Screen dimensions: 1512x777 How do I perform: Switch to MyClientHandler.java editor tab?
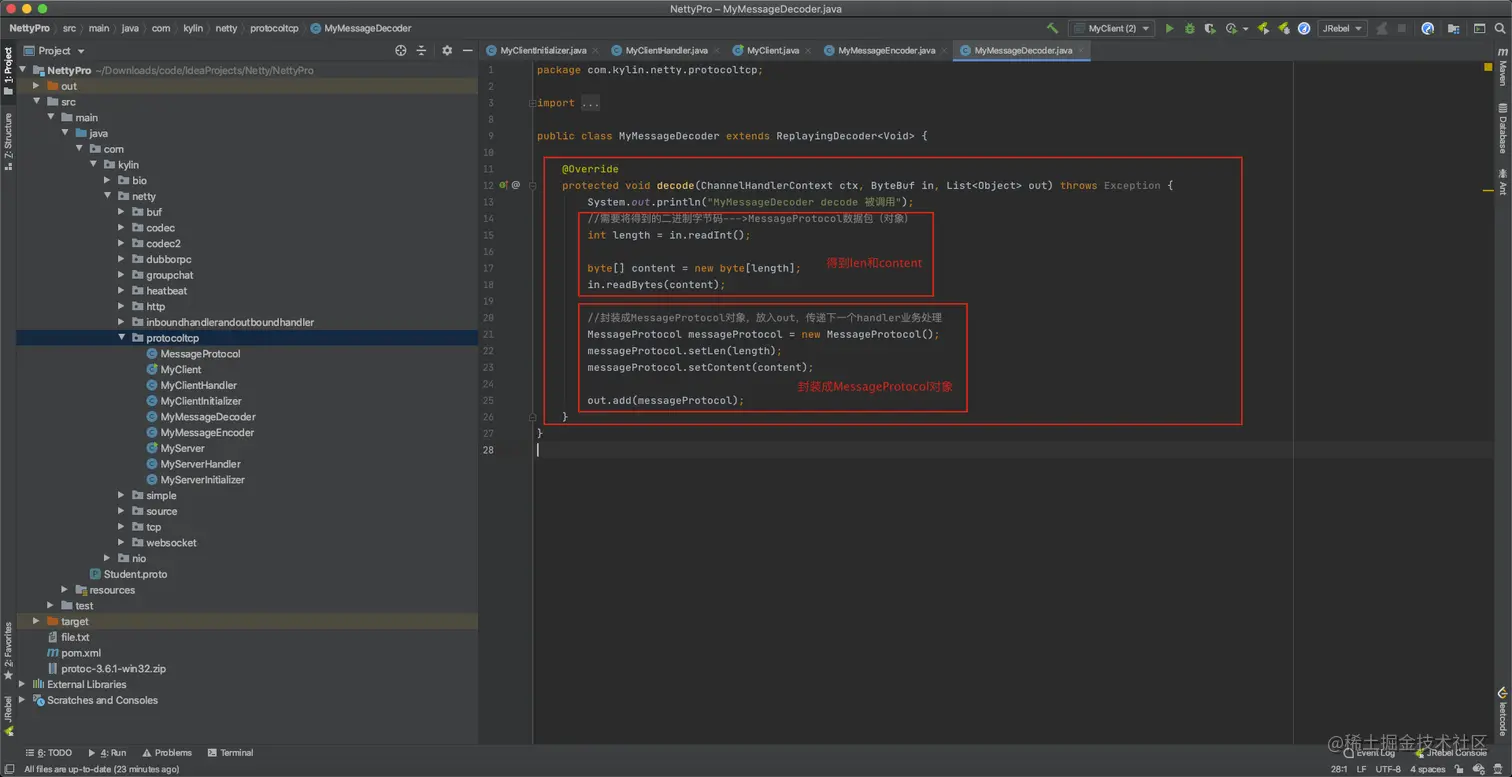[665, 50]
